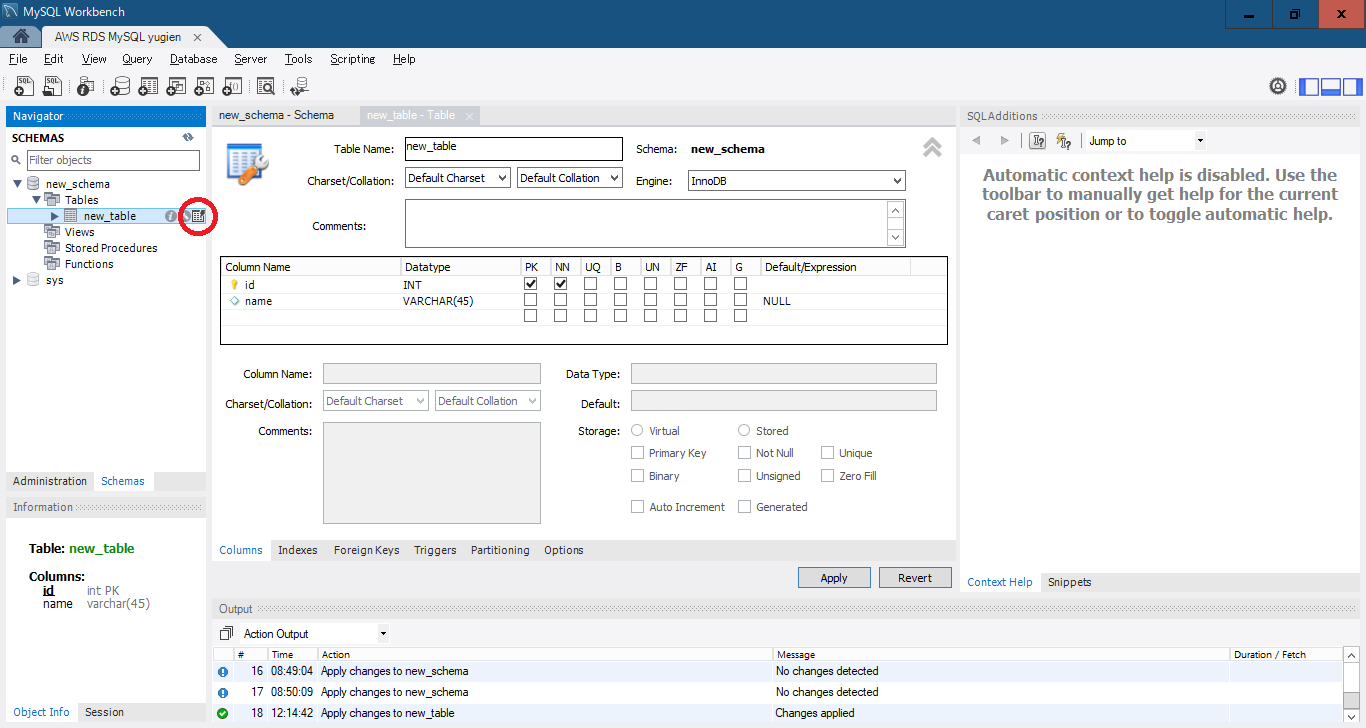
Task: Create new schema toolbar icon
Action: pyautogui.click(x=120, y=86)
